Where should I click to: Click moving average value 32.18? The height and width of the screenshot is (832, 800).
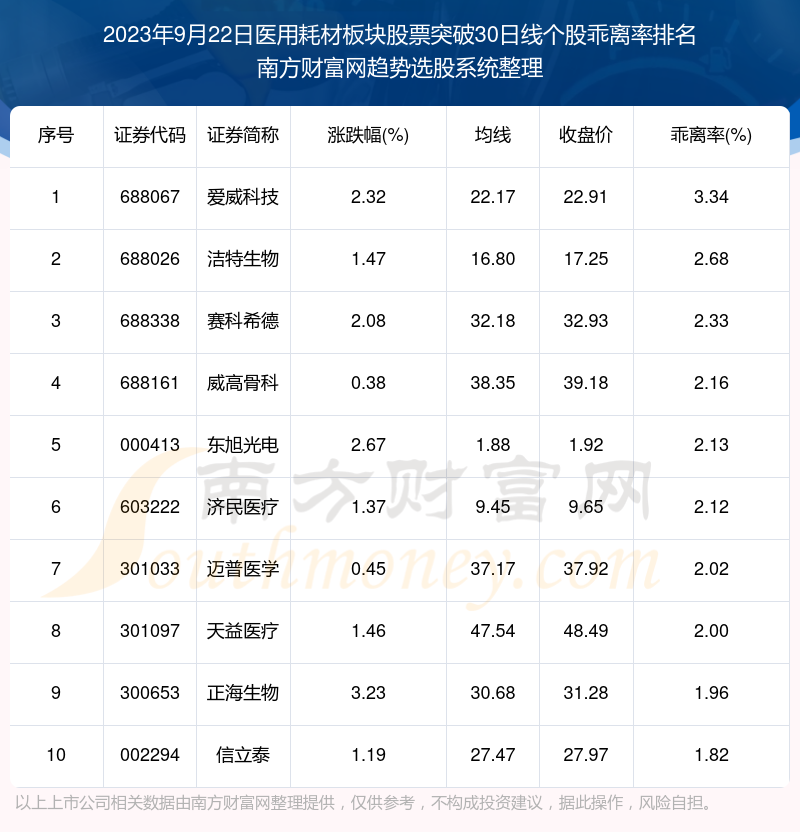click(x=493, y=321)
